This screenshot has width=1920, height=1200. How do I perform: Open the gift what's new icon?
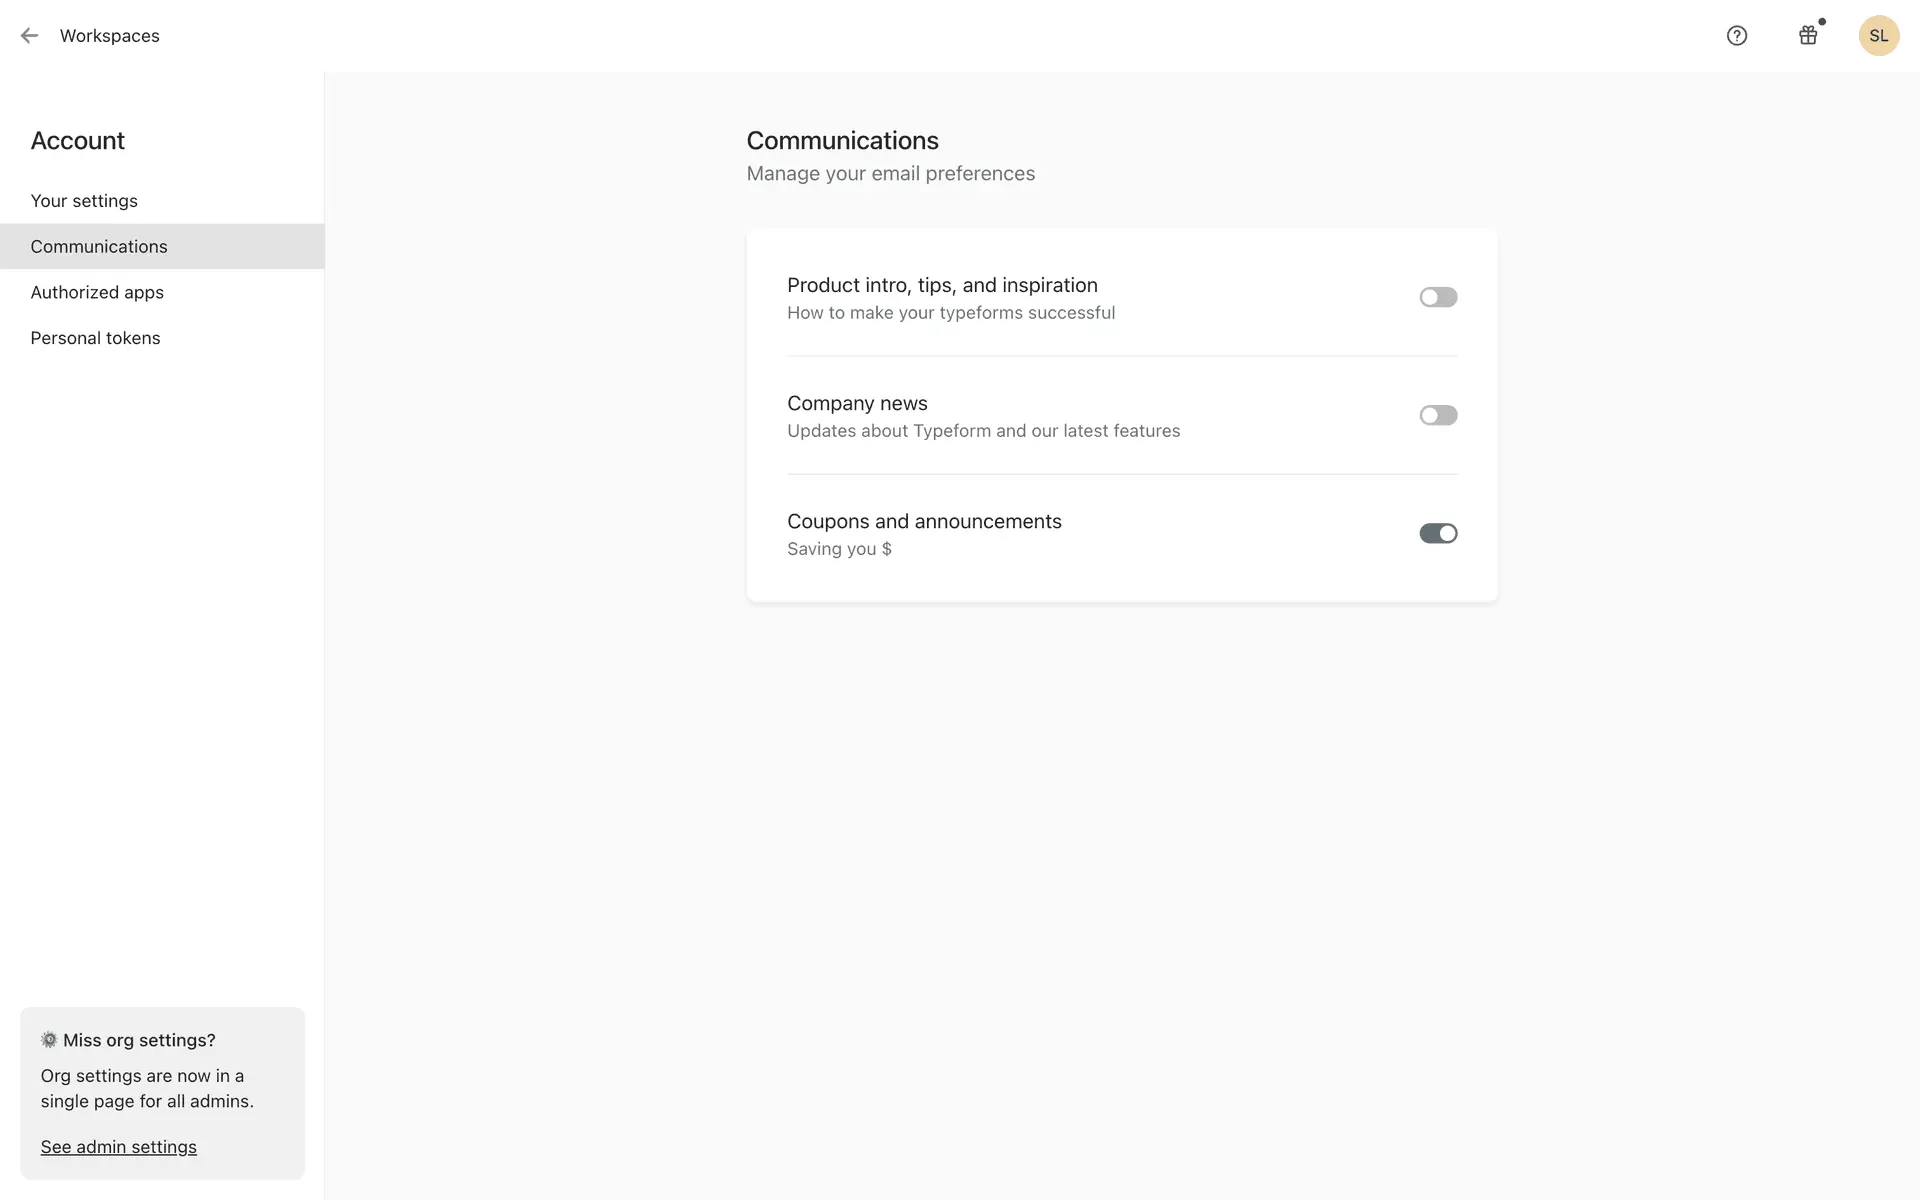click(x=1808, y=36)
